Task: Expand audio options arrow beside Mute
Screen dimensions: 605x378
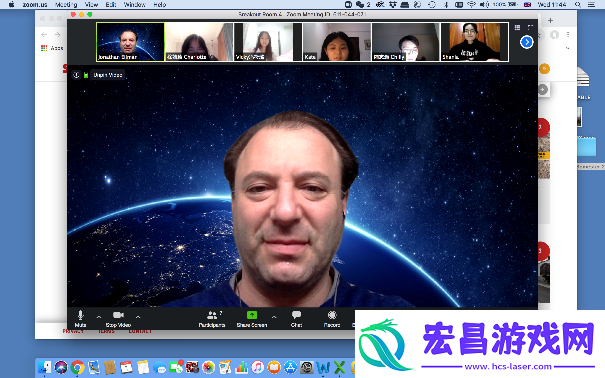Action: 99,317
